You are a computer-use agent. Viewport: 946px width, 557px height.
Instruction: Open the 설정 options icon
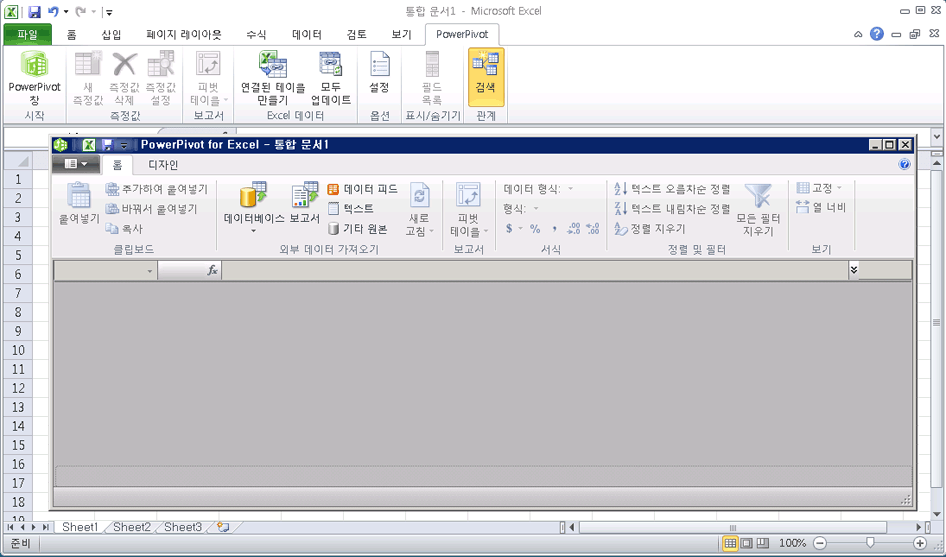379,63
